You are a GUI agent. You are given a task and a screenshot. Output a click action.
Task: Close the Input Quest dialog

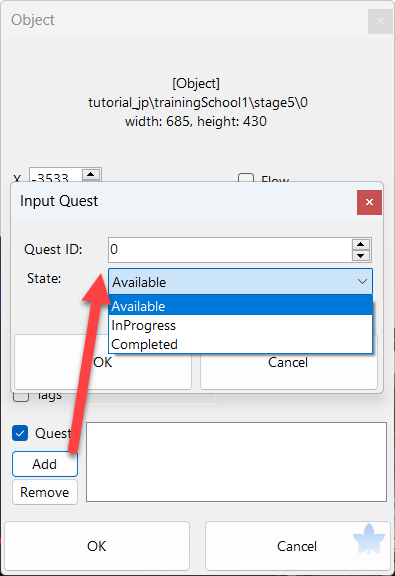pyautogui.click(x=369, y=202)
